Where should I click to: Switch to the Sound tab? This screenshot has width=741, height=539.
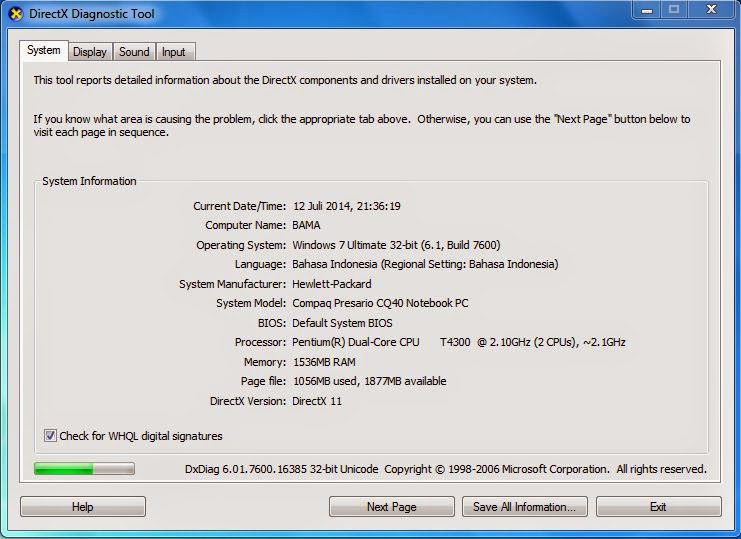point(134,52)
